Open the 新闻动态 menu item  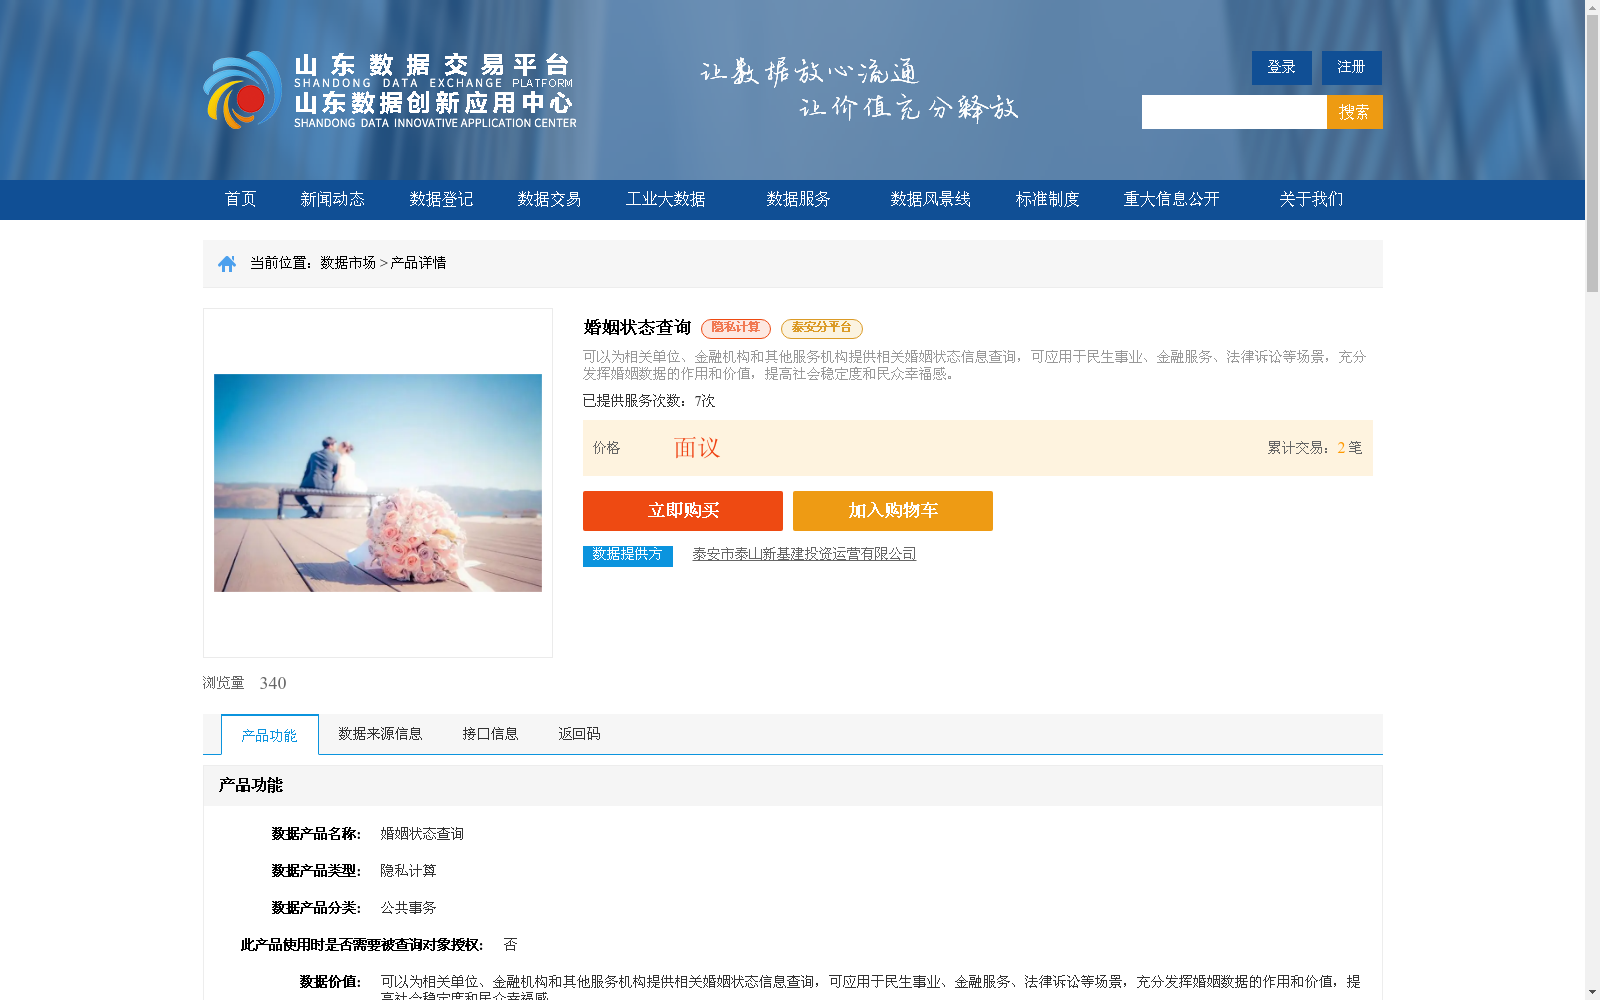click(333, 199)
